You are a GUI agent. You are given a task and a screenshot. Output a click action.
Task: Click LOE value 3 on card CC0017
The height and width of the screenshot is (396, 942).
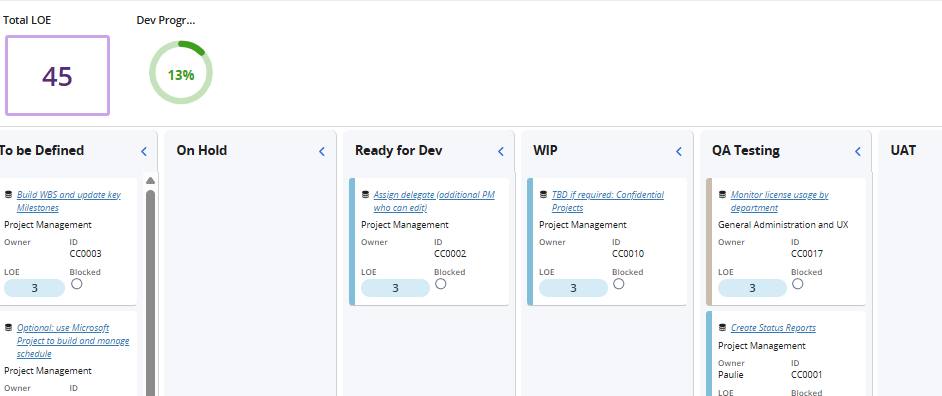[x=752, y=288]
